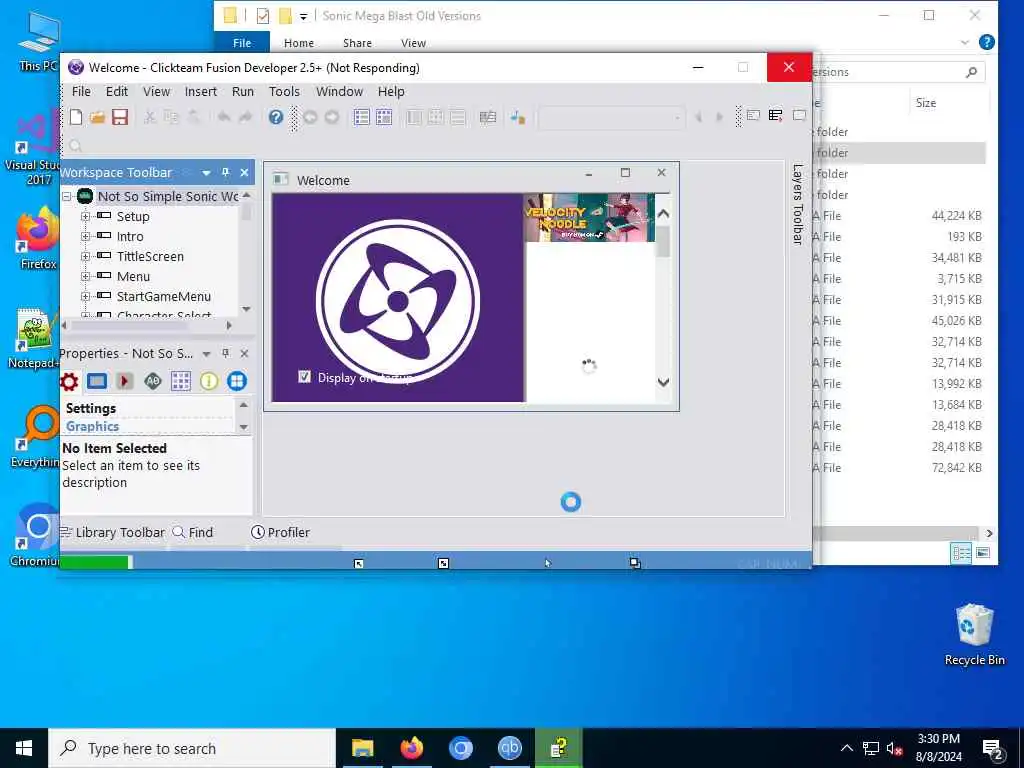The height and width of the screenshot is (768, 1024).
Task: Open the Run menu
Action: (x=243, y=91)
